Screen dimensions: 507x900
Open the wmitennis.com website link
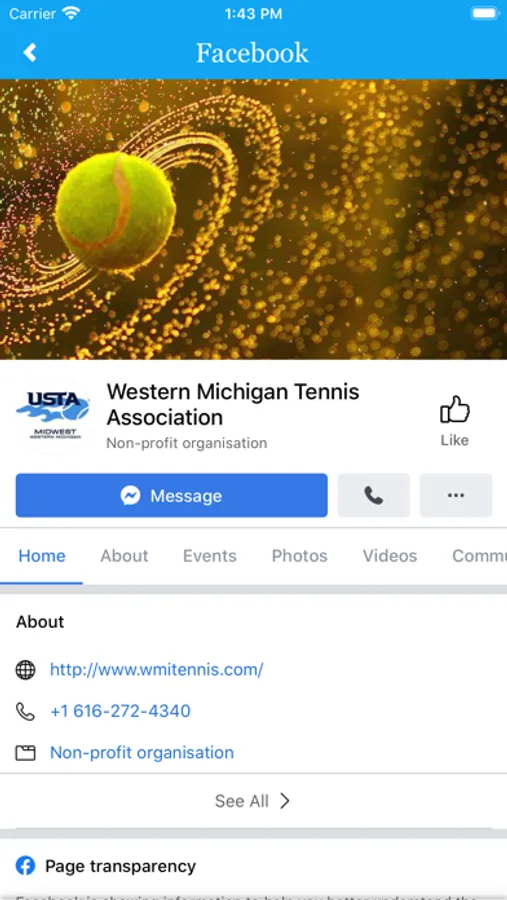pyautogui.click(x=157, y=670)
